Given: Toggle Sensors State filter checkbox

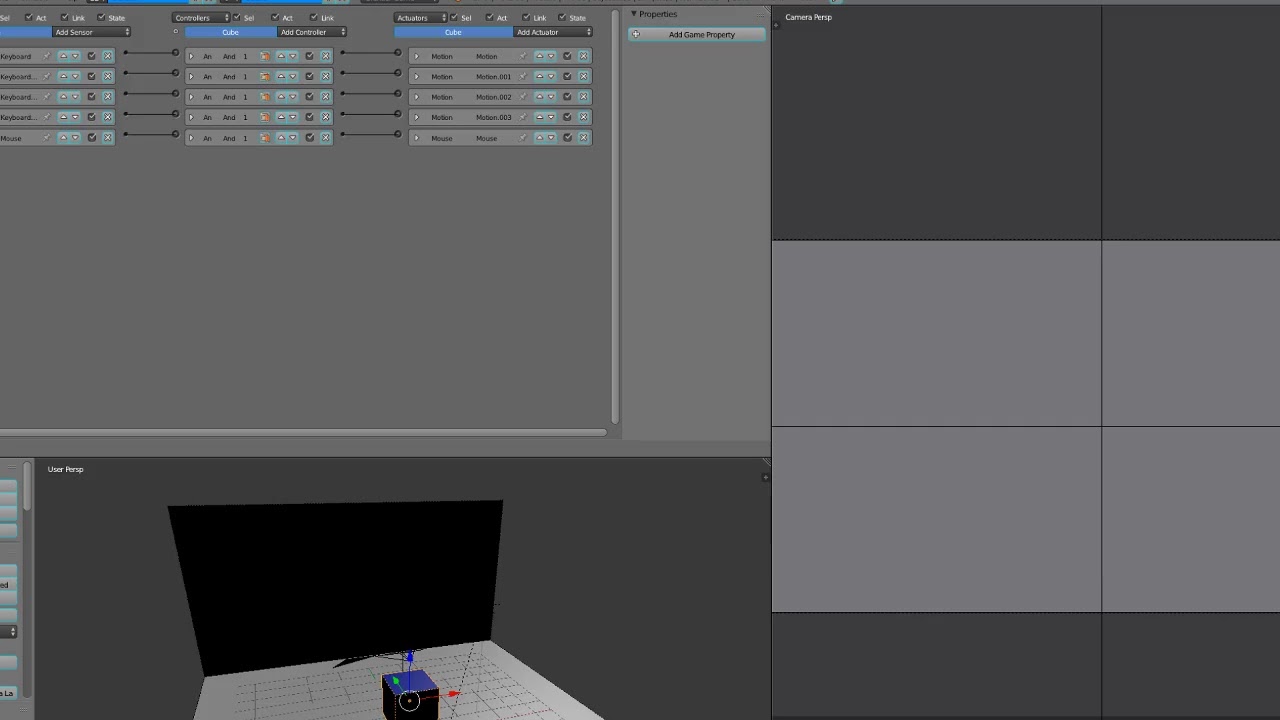Looking at the screenshot, I should [x=102, y=17].
